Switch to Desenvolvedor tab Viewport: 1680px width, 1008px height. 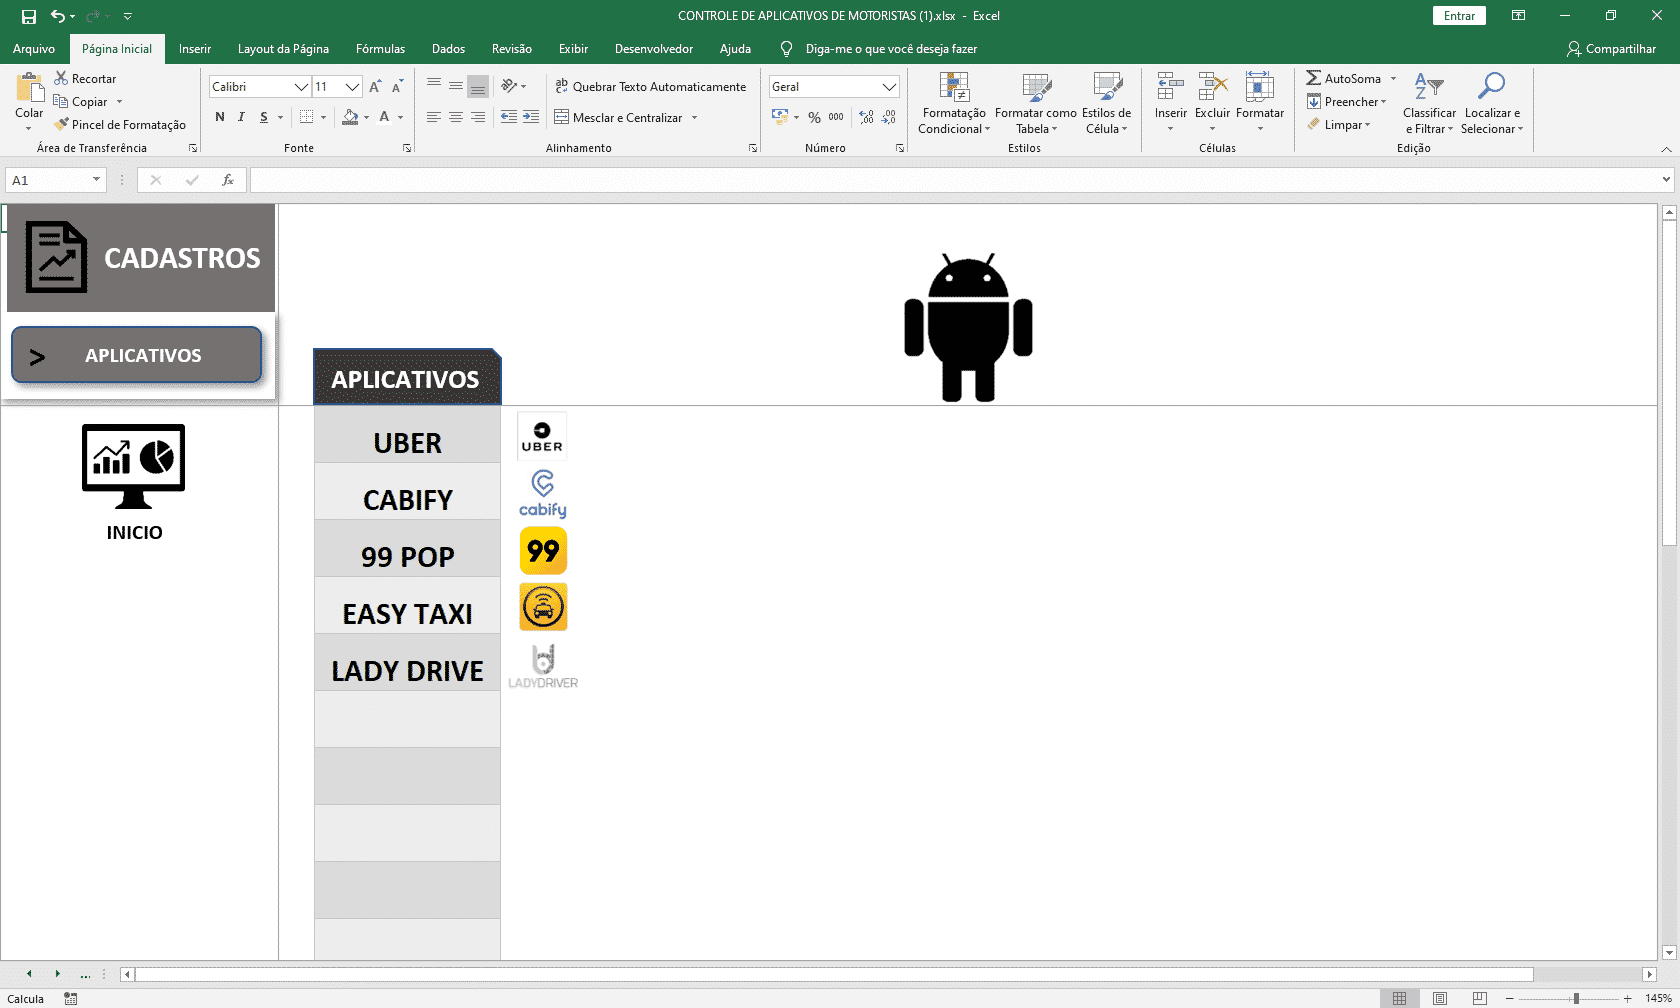point(654,49)
